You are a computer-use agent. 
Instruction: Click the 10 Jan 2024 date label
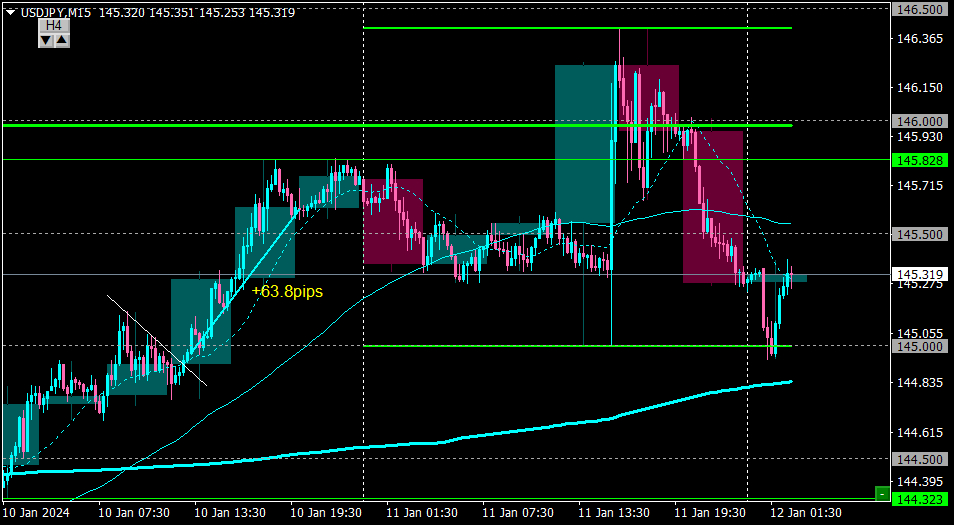tap(37, 513)
